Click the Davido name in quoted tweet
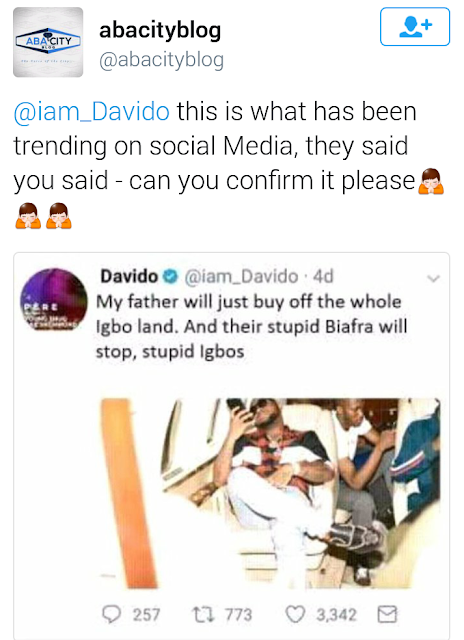Screen dimensions: 464x640 click(x=129, y=276)
